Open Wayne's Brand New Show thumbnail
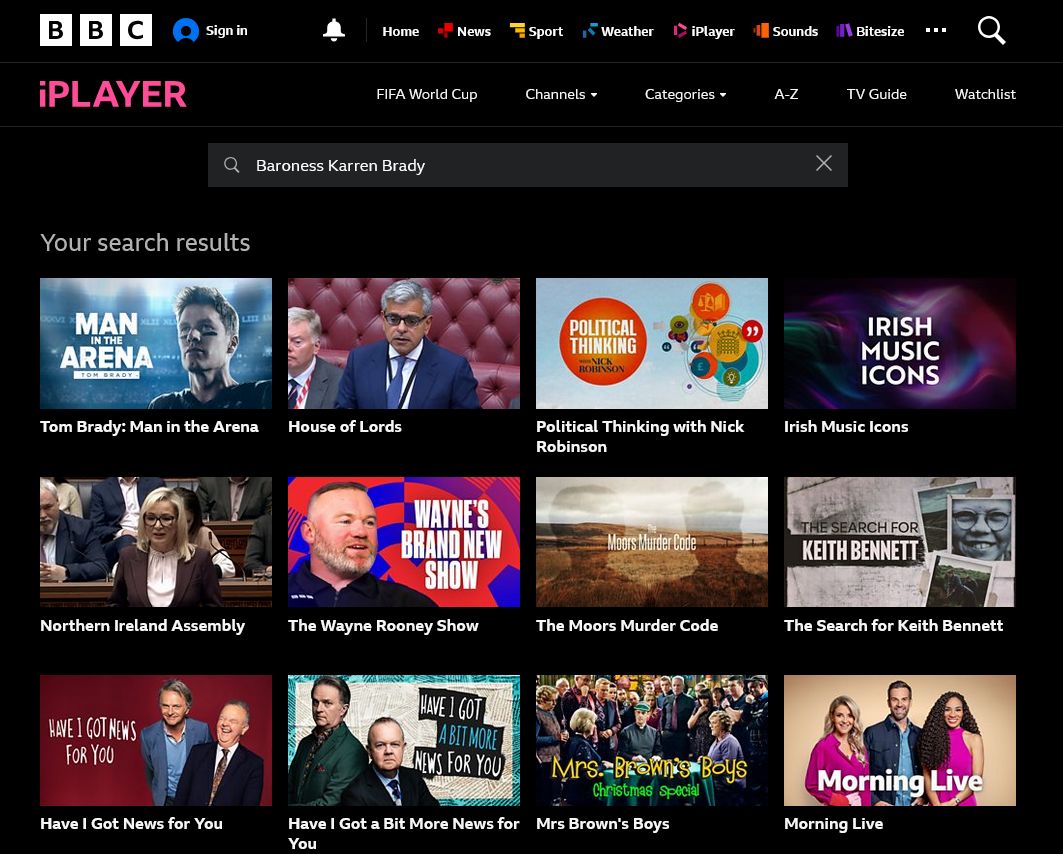Viewport: 1063px width, 854px height. click(404, 542)
